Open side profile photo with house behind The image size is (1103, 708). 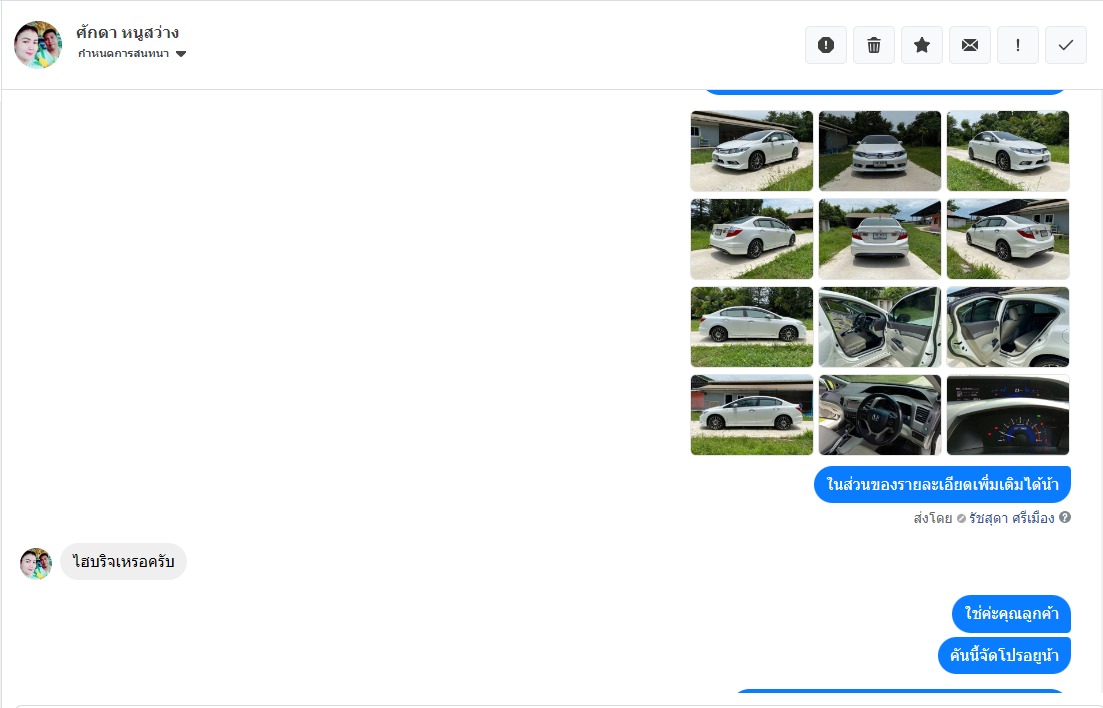[752, 415]
